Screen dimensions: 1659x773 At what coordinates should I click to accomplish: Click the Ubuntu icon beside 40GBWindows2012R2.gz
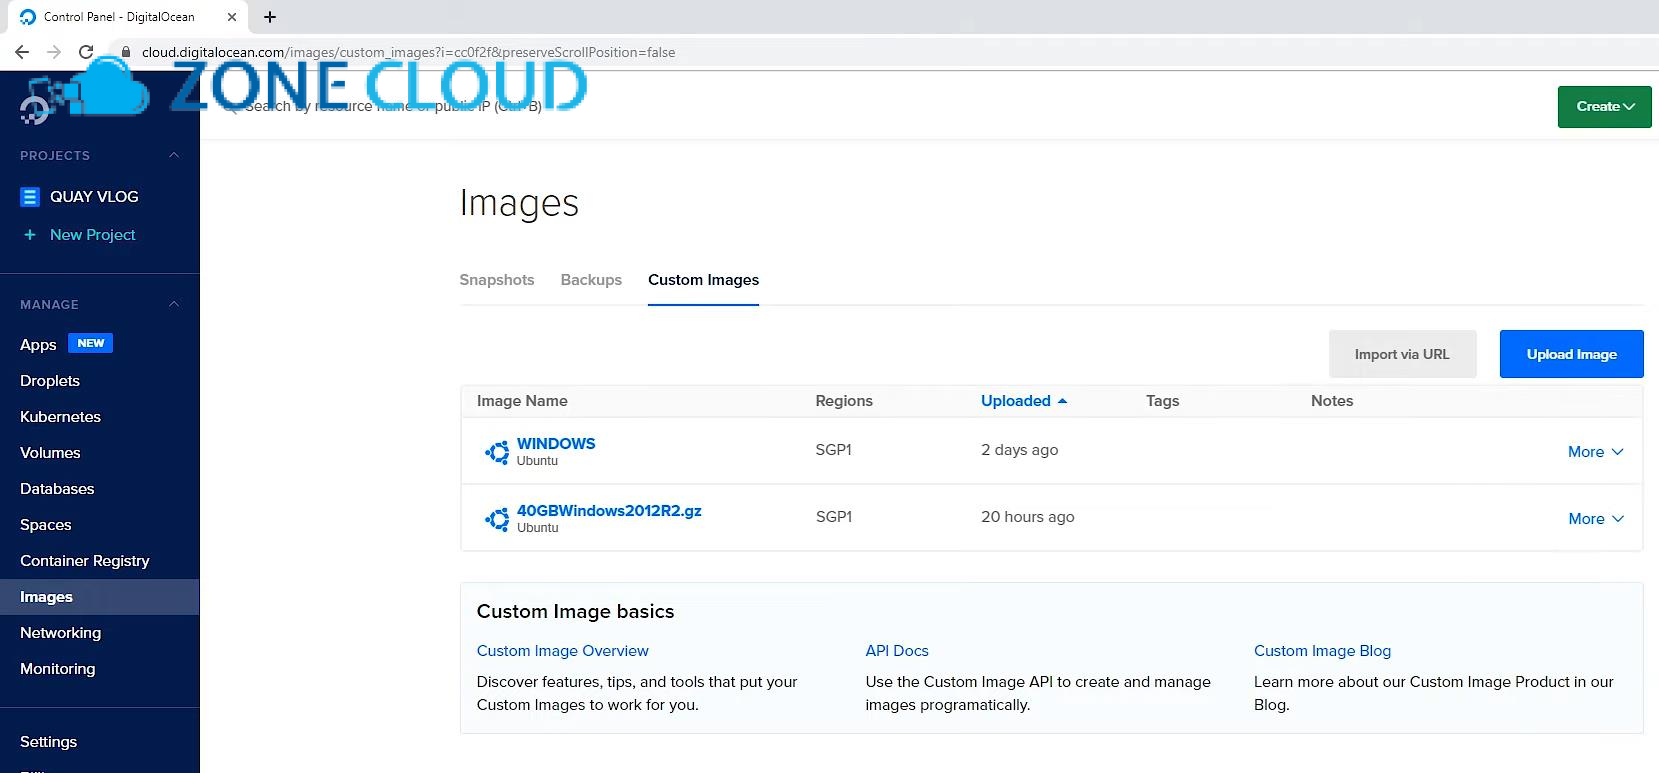(x=497, y=519)
